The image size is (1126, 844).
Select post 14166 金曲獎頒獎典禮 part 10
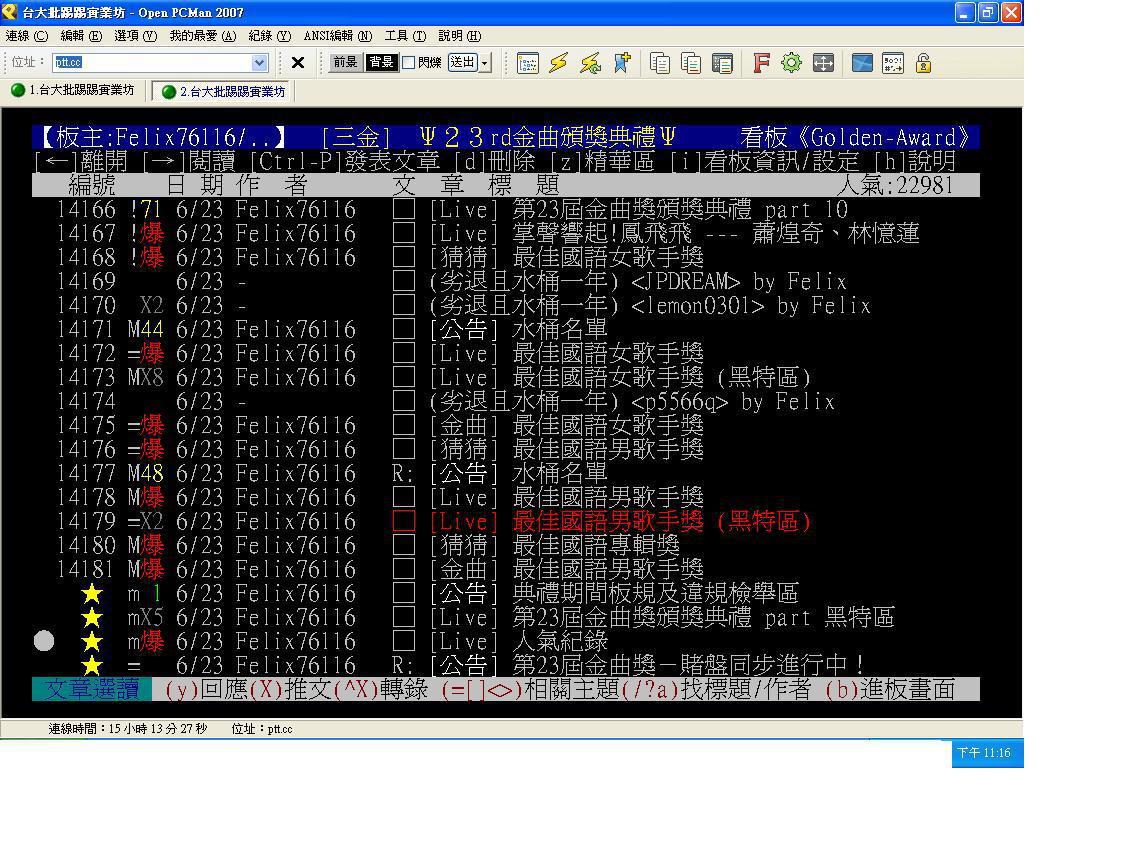click(506, 210)
